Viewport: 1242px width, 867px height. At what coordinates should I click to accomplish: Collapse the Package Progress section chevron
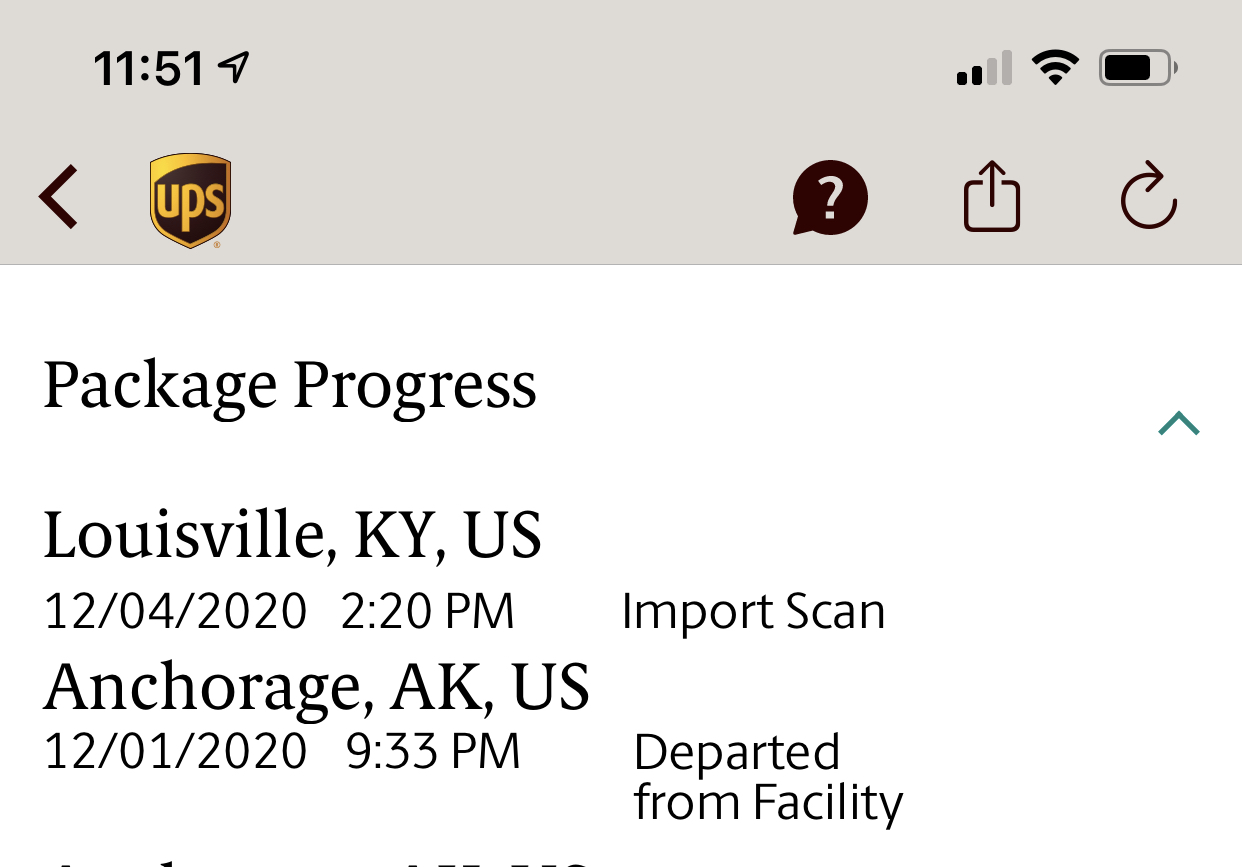1179,424
